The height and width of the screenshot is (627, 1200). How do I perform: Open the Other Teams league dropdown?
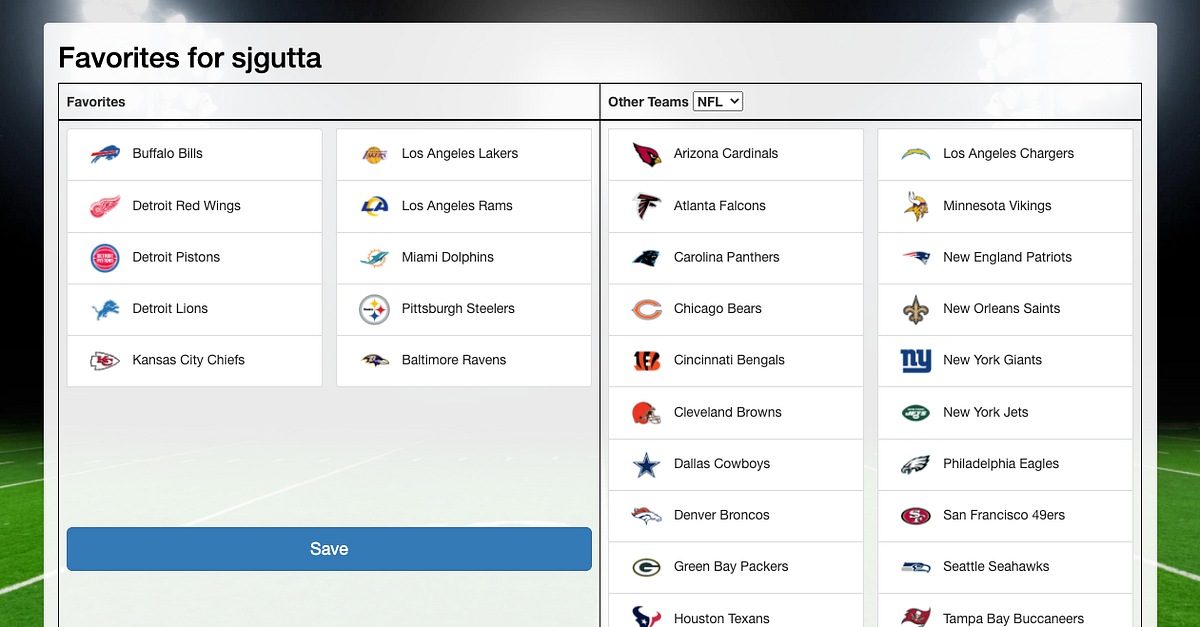(717, 101)
